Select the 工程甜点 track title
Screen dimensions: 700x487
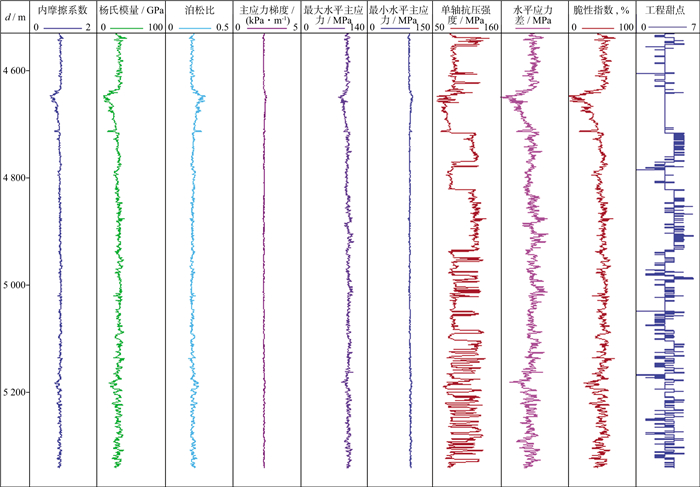coord(665,8)
